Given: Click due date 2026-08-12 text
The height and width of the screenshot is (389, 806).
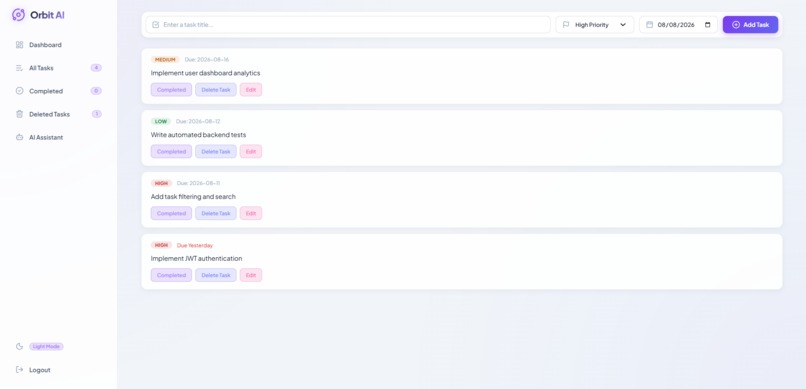Looking at the screenshot, I should click(x=198, y=121).
